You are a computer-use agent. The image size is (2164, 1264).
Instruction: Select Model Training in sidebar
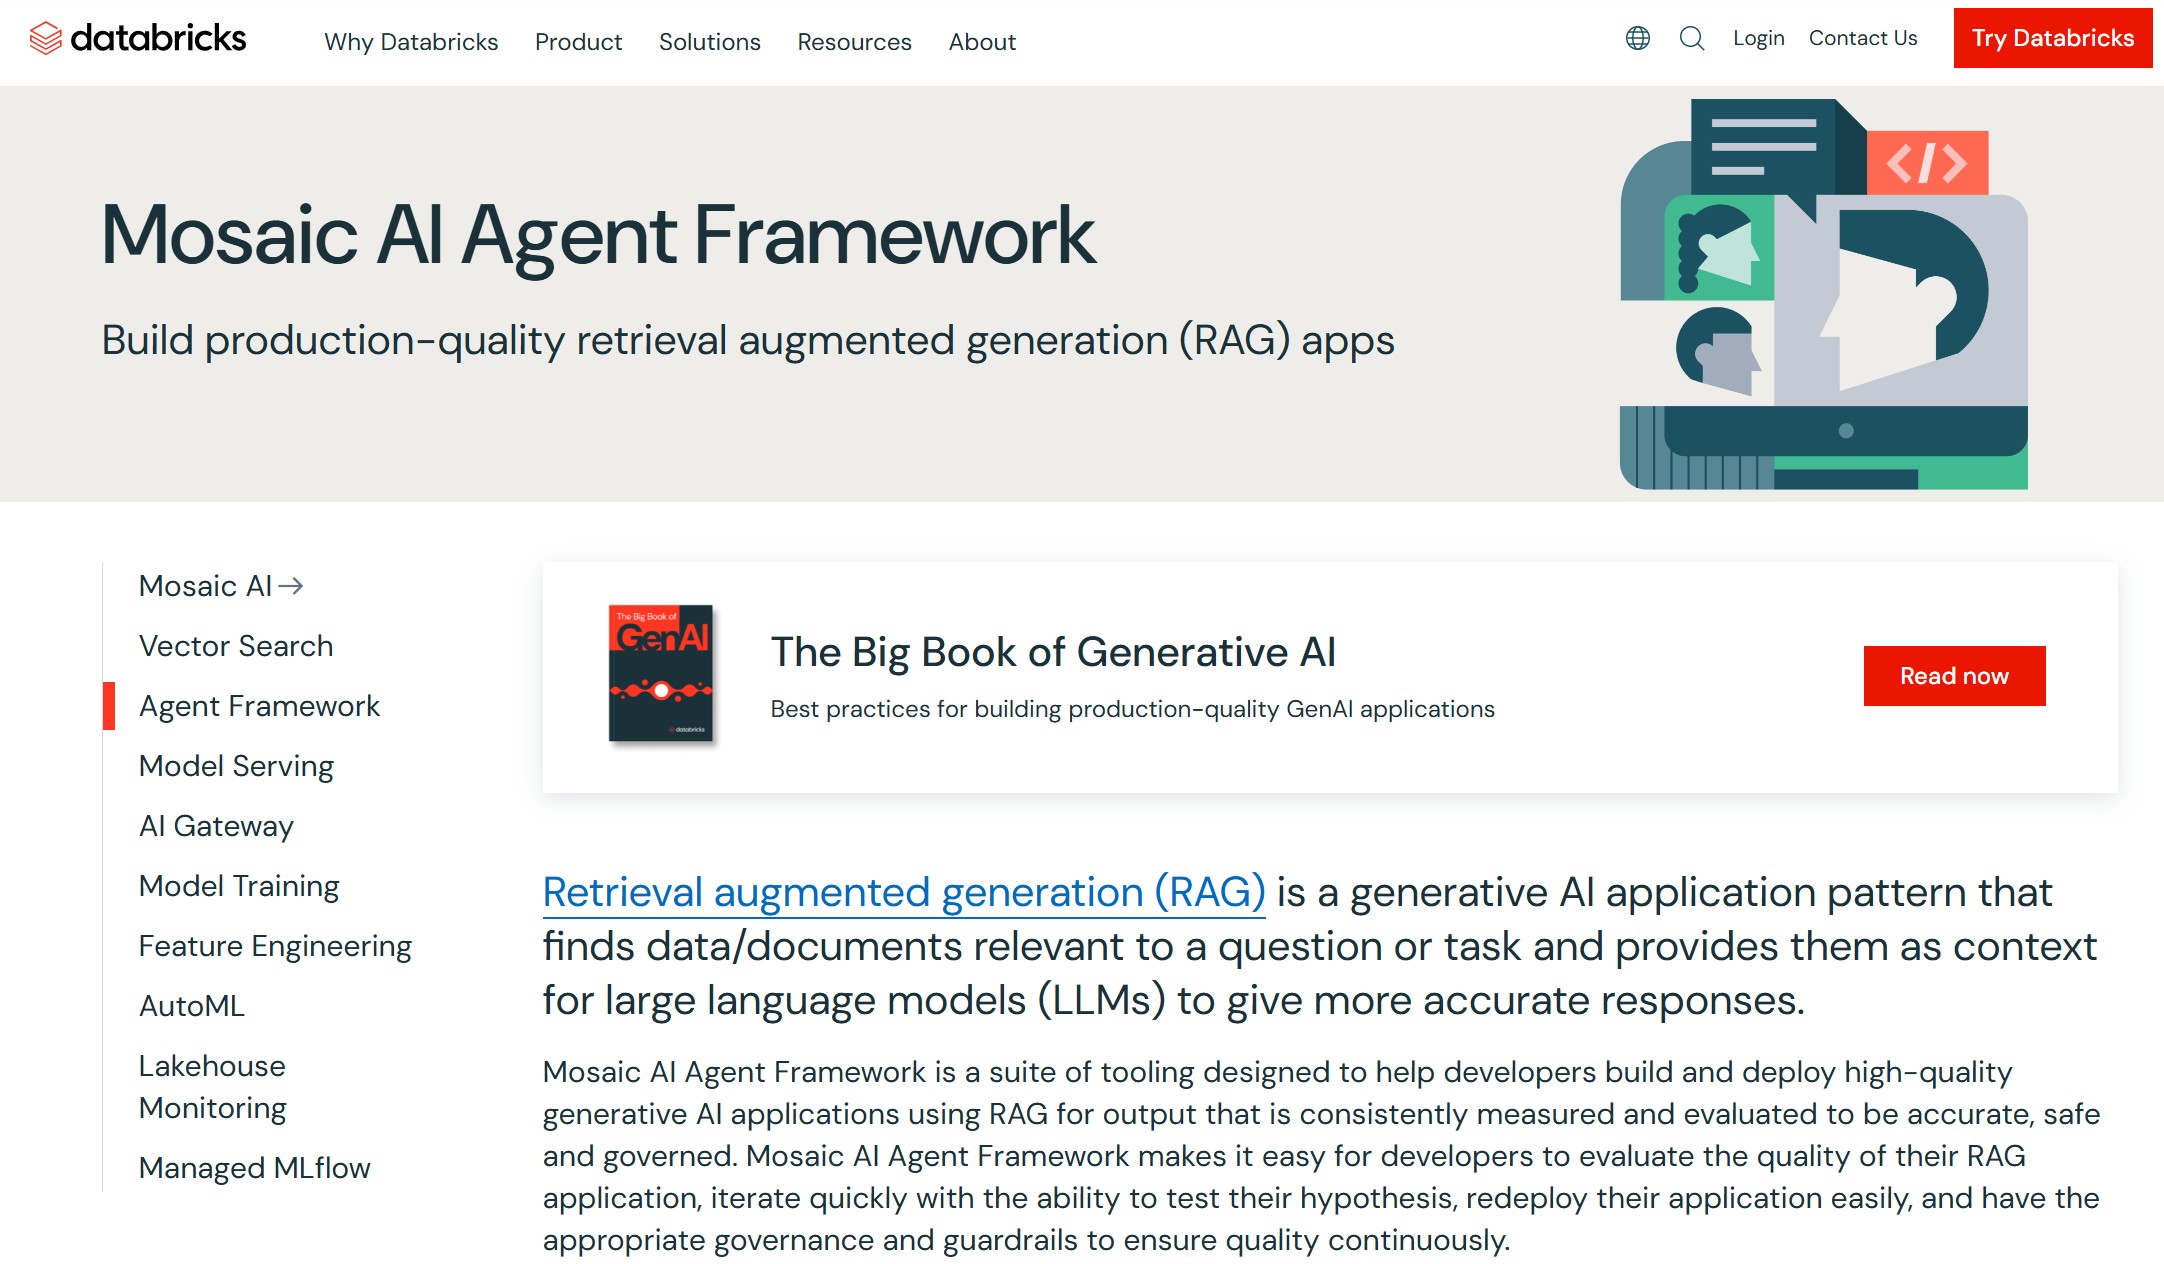(x=239, y=886)
